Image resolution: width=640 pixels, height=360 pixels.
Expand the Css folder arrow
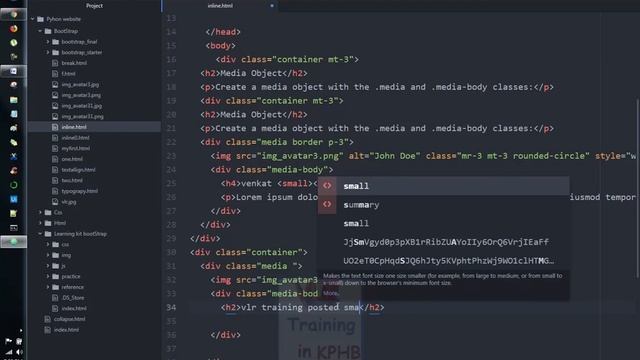point(40,212)
